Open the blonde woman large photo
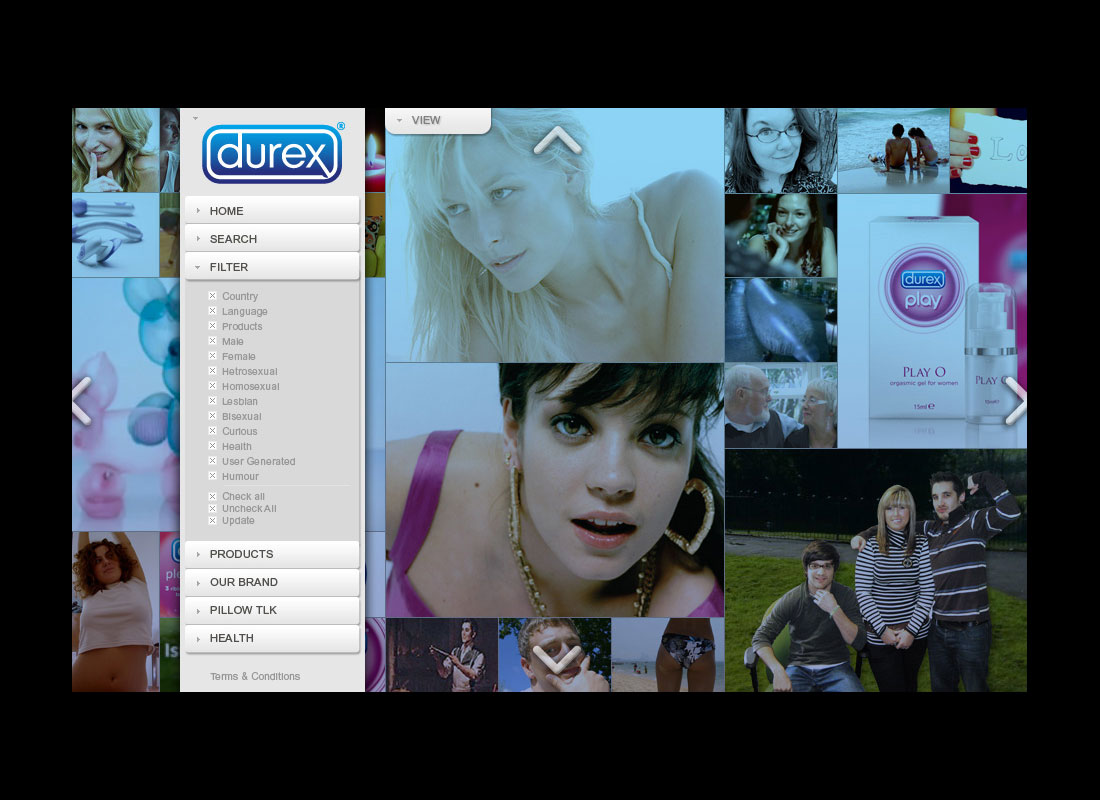The width and height of the screenshot is (1100, 800). coord(555,235)
